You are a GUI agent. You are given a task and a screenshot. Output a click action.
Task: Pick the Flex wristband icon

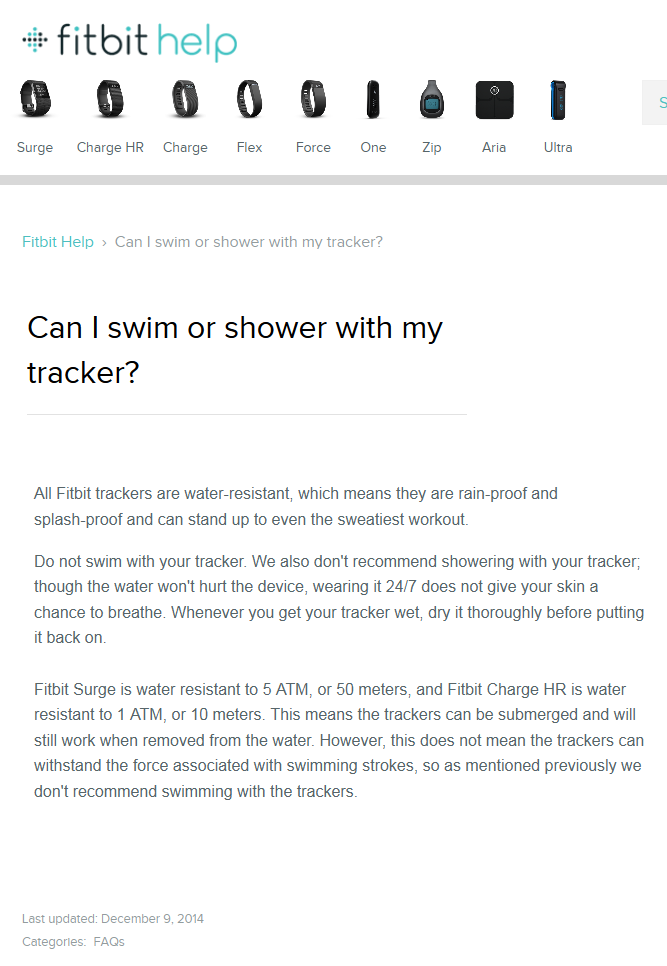pyautogui.click(x=249, y=100)
